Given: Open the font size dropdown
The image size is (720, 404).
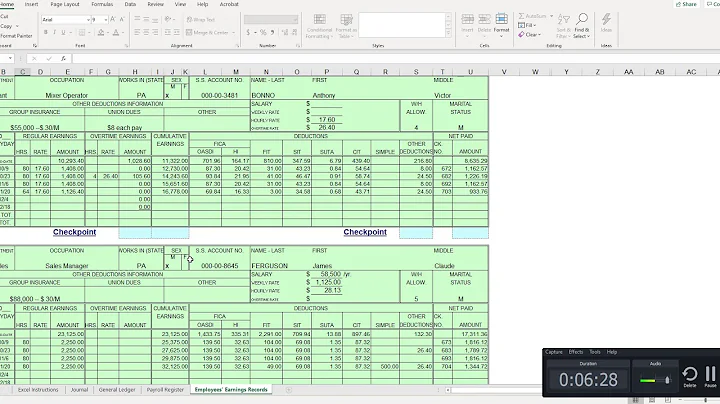Looking at the screenshot, I should pyautogui.click(x=106, y=20).
